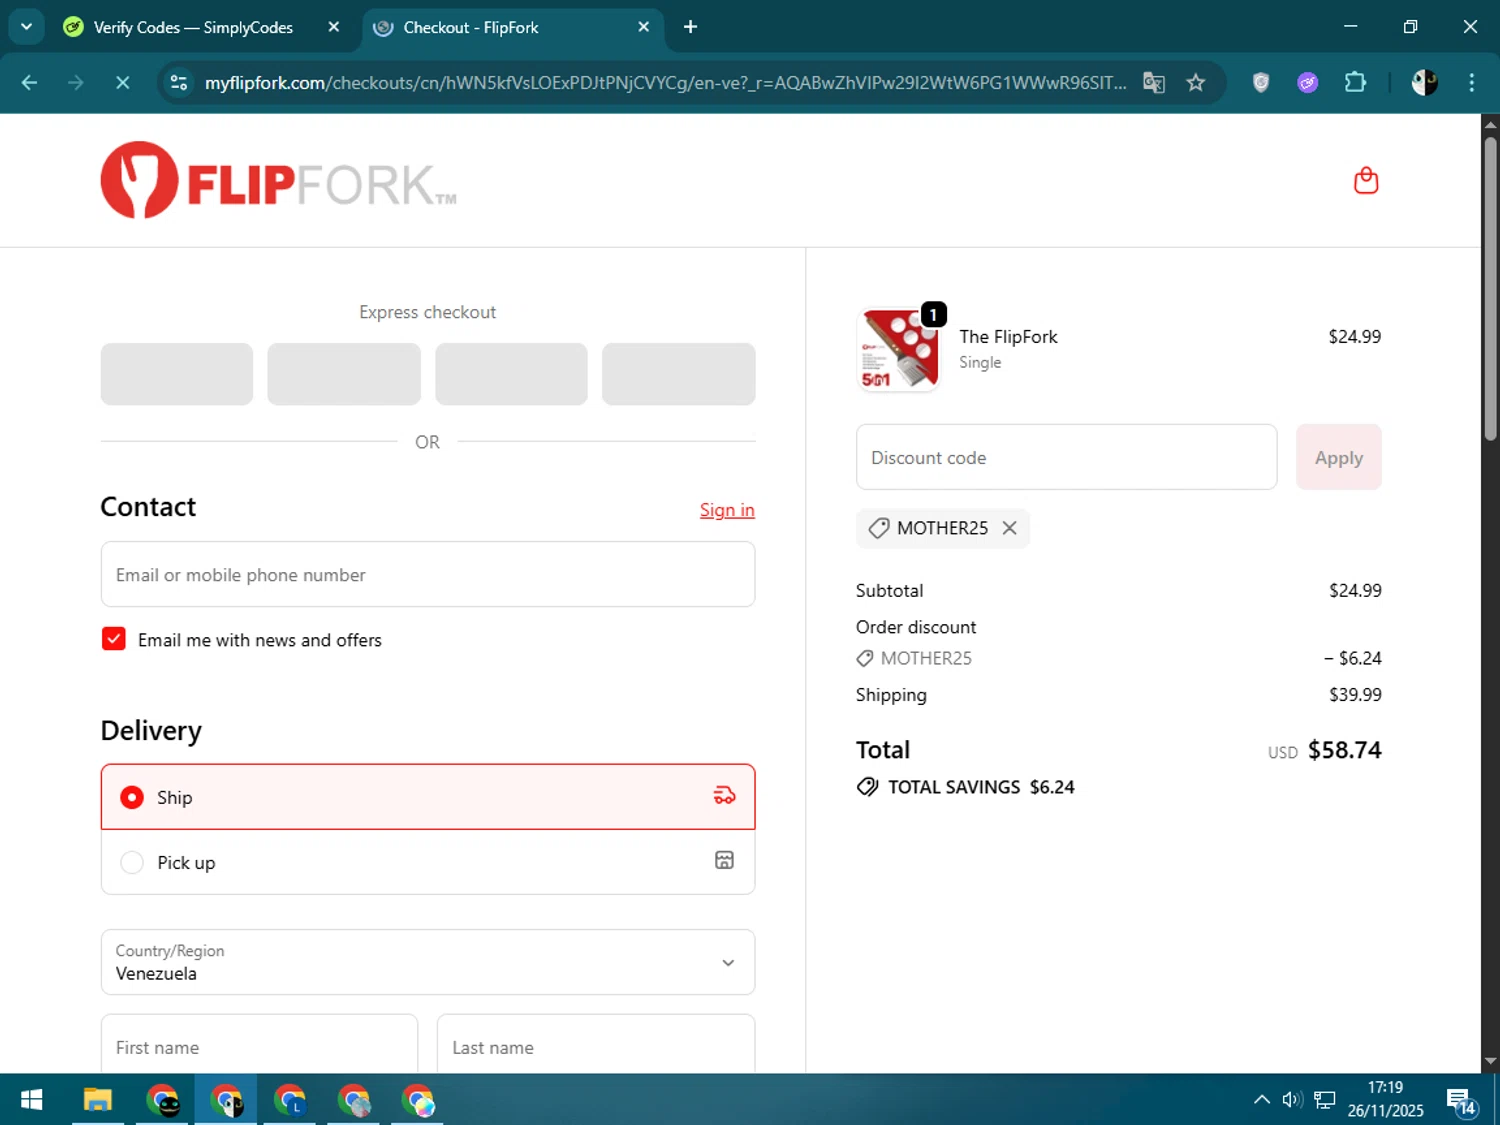Viewport: 1500px width, 1125px height.
Task: Open the translate page icon
Action: click(1154, 83)
